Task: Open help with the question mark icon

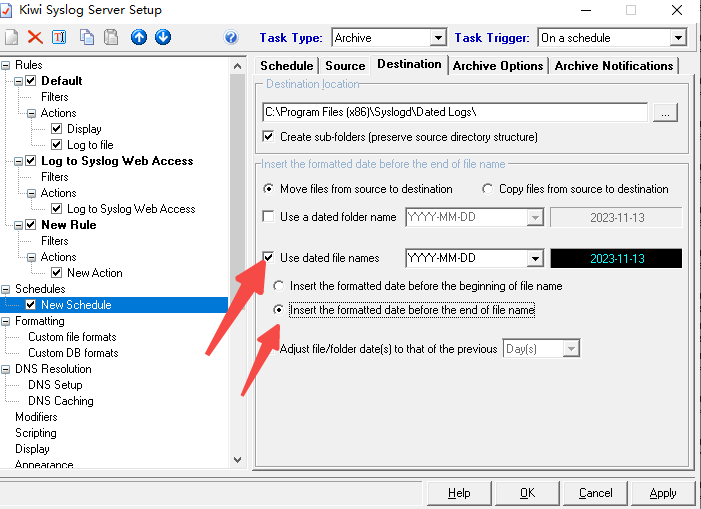Action: [x=231, y=37]
